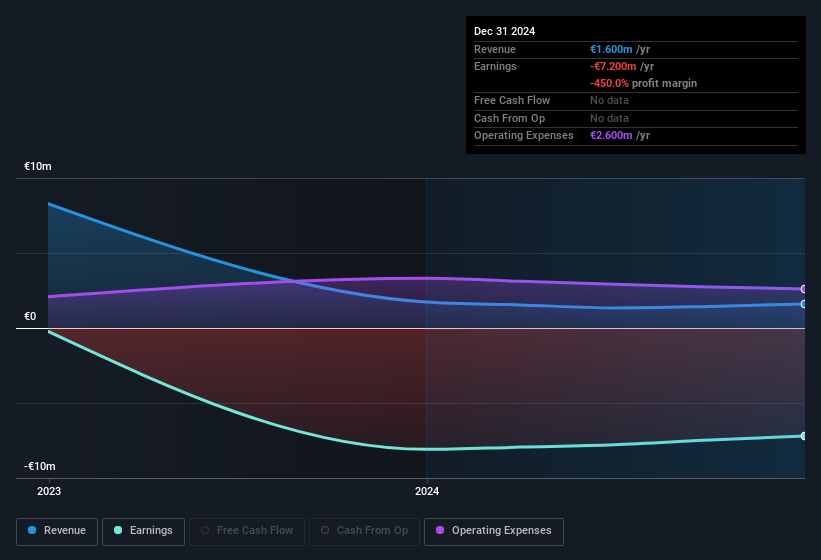Click the -€10m y-axis label

click(39, 466)
